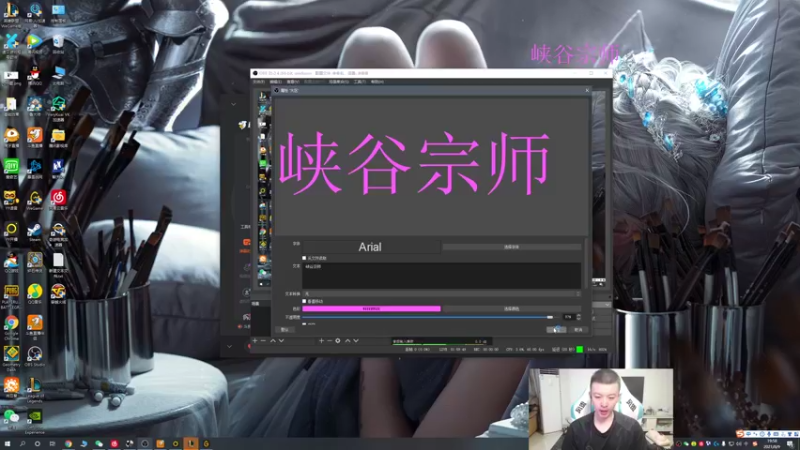Open View menu in OBS menu bar
The image size is (800, 450).
coord(292,82)
